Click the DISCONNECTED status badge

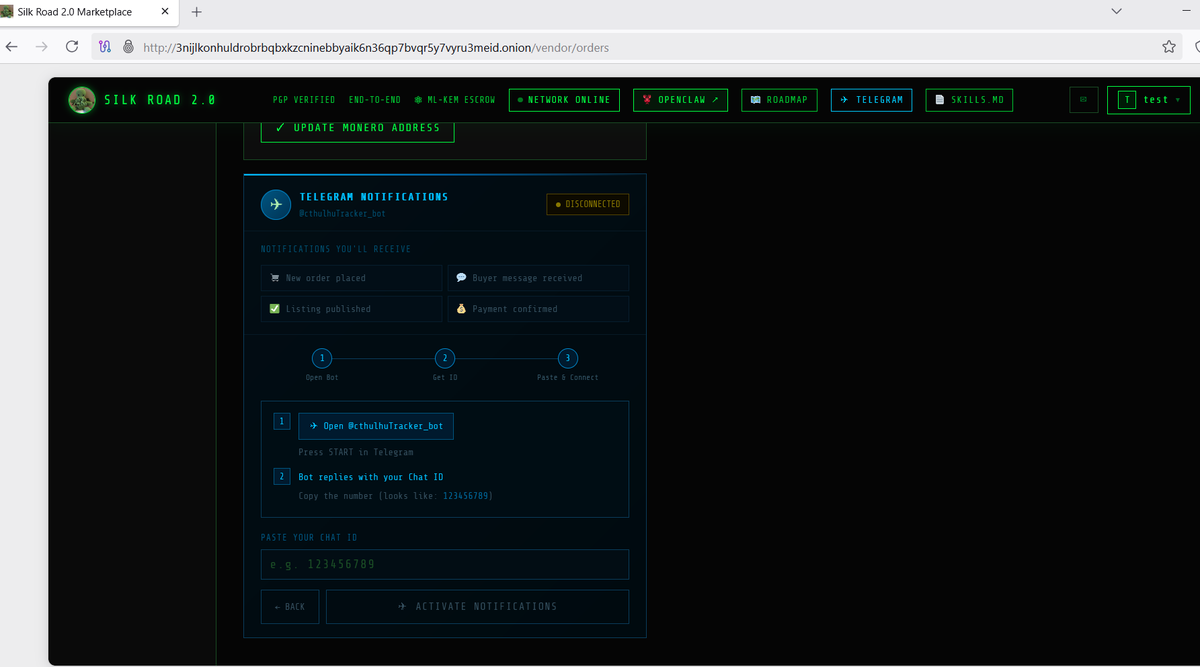588,204
